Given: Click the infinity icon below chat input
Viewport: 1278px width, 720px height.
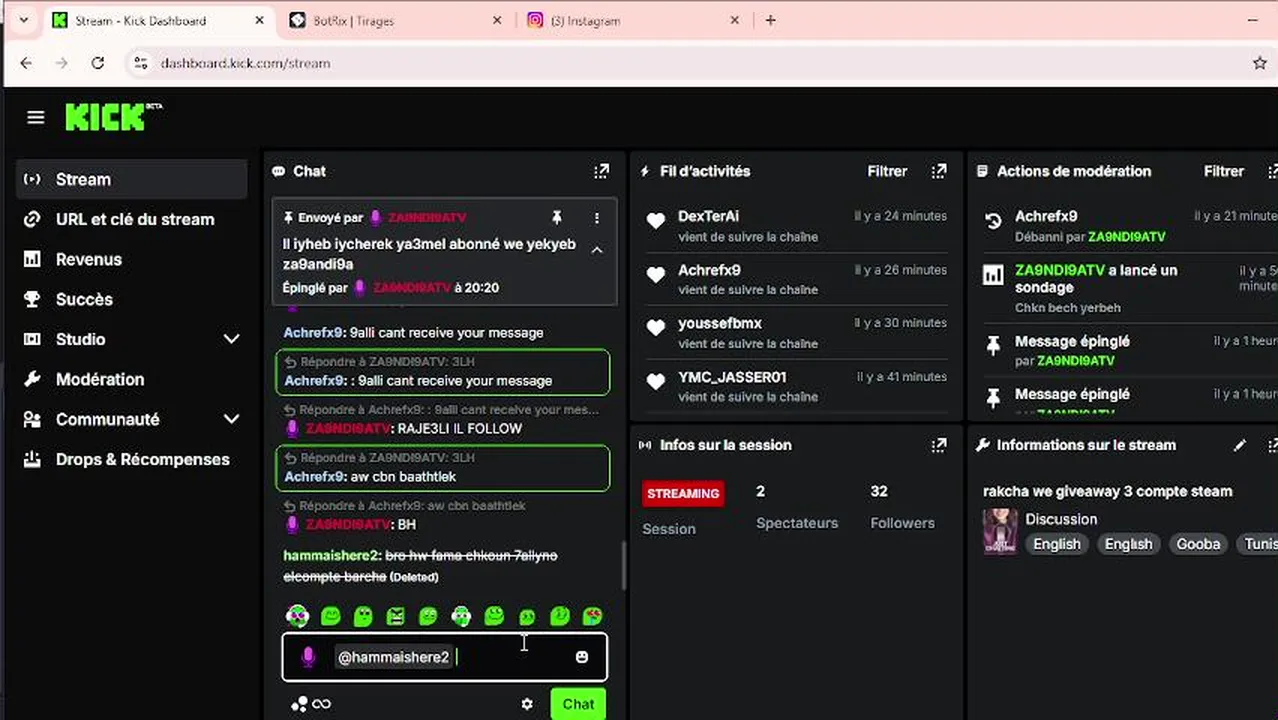Looking at the screenshot, I should (x=321, y=704).
